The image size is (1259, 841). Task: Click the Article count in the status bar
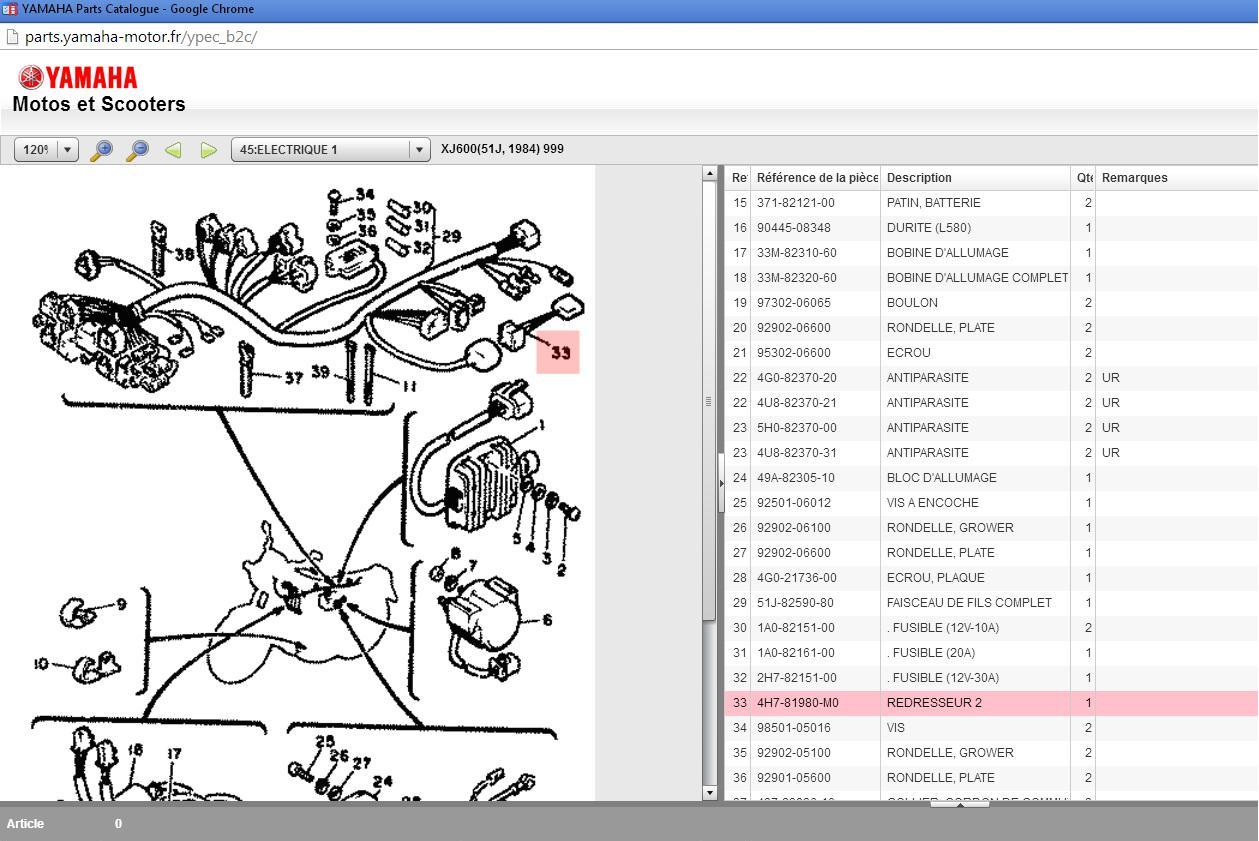[118, 824]
